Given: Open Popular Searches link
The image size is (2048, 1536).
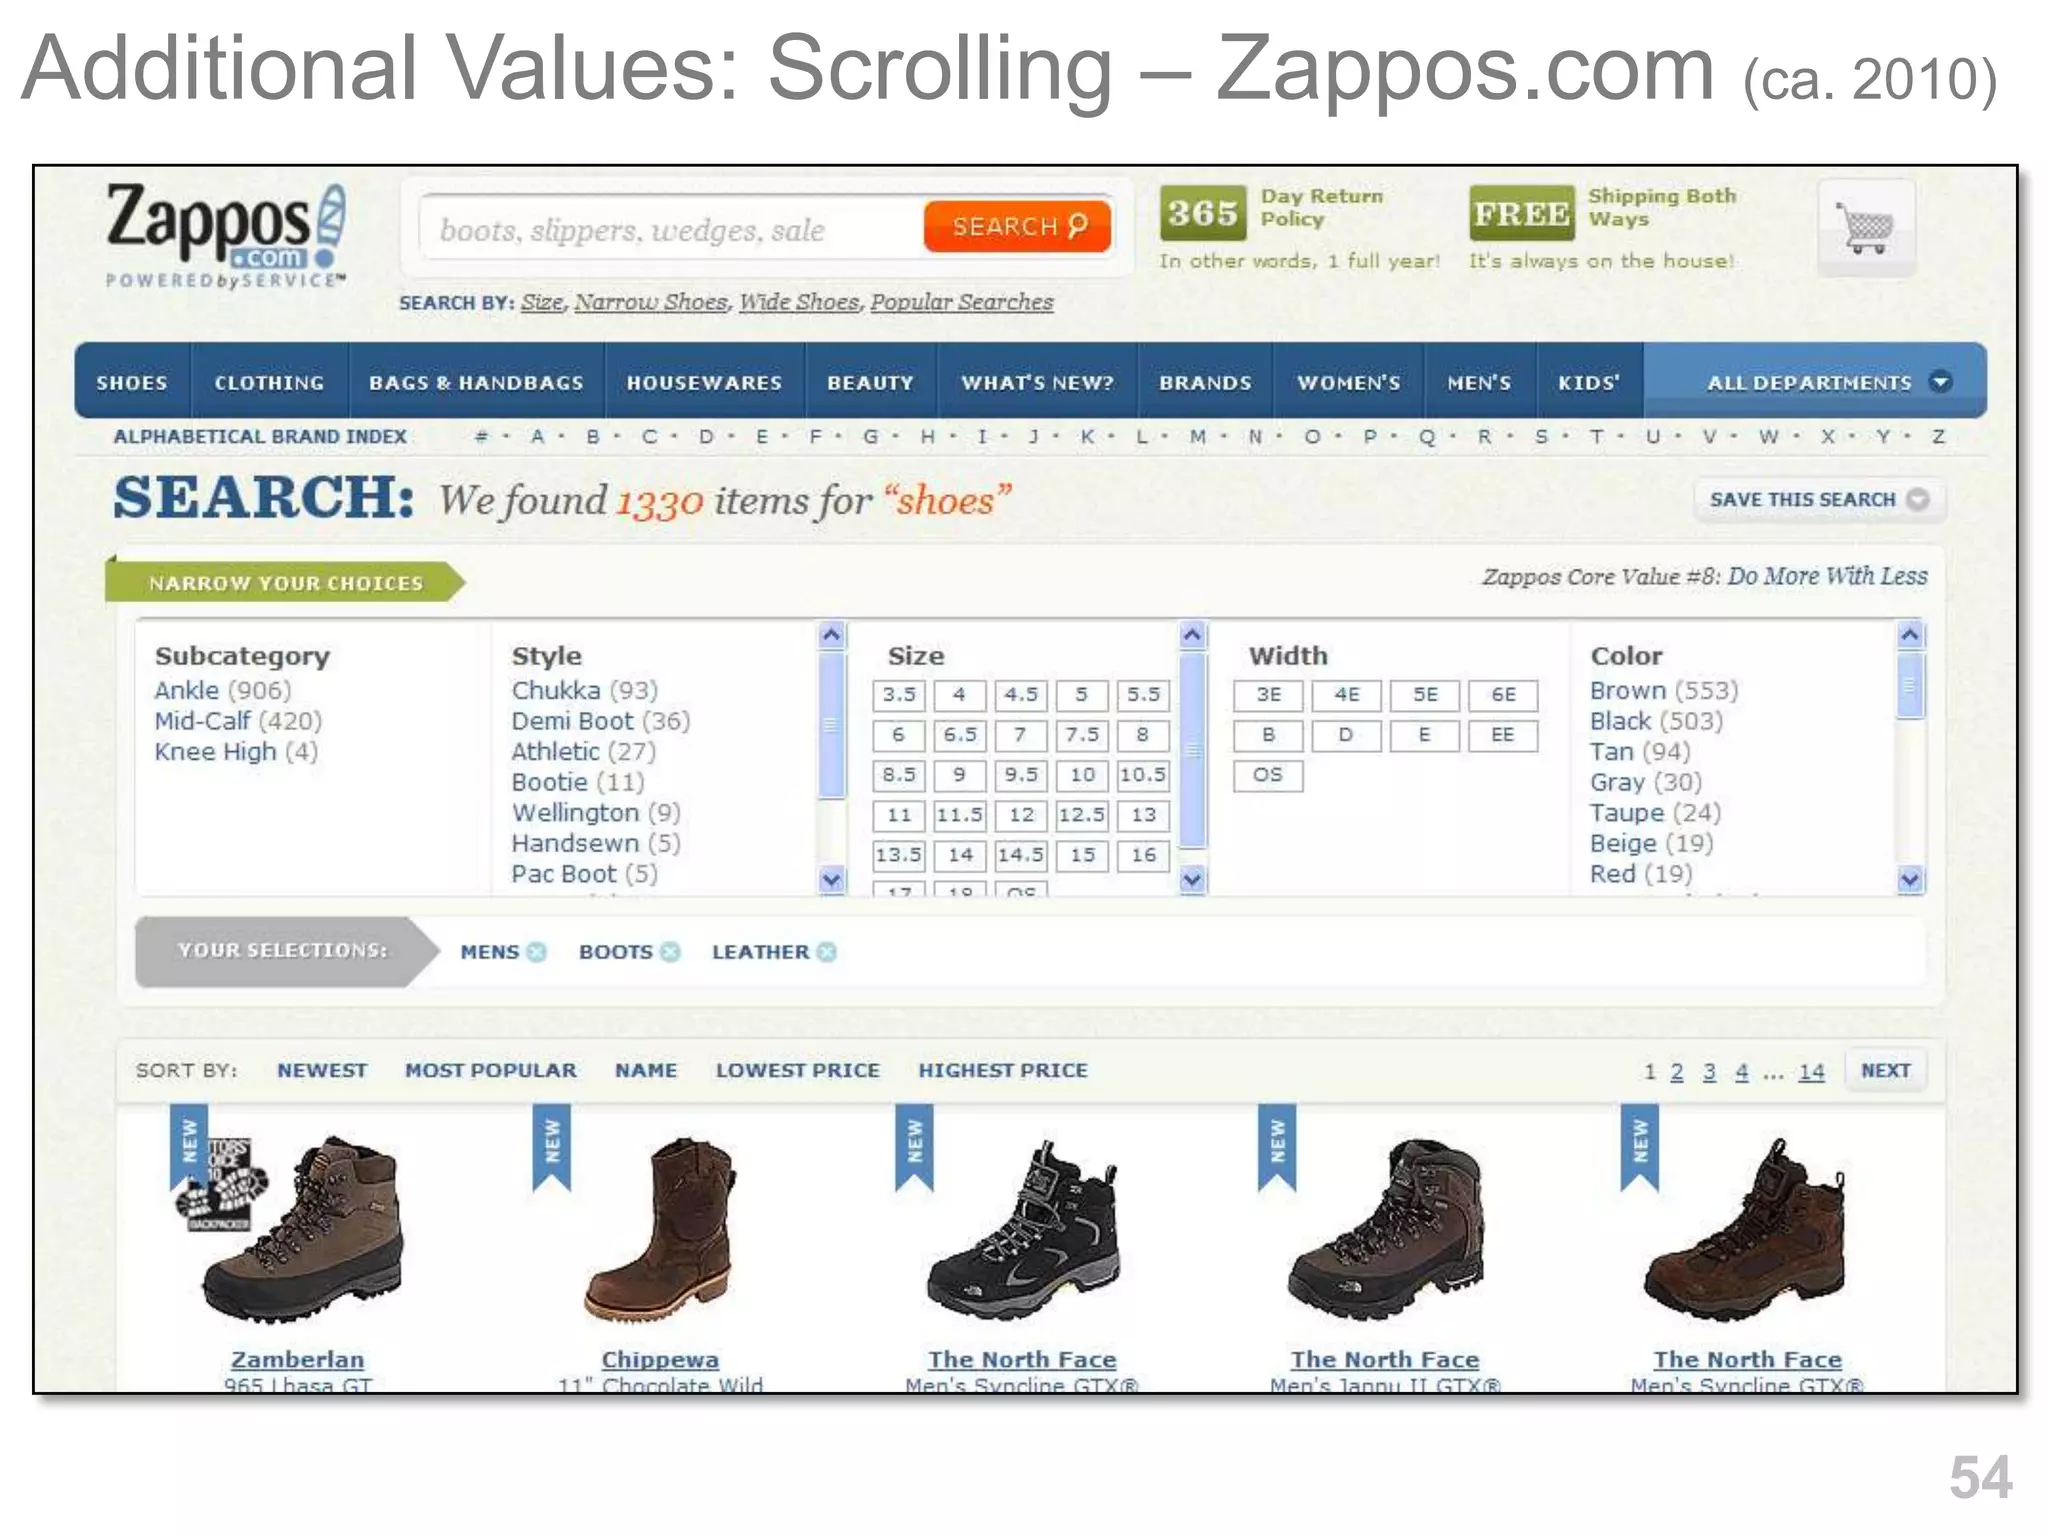Looking at the screenshot, I should [961, 302].
